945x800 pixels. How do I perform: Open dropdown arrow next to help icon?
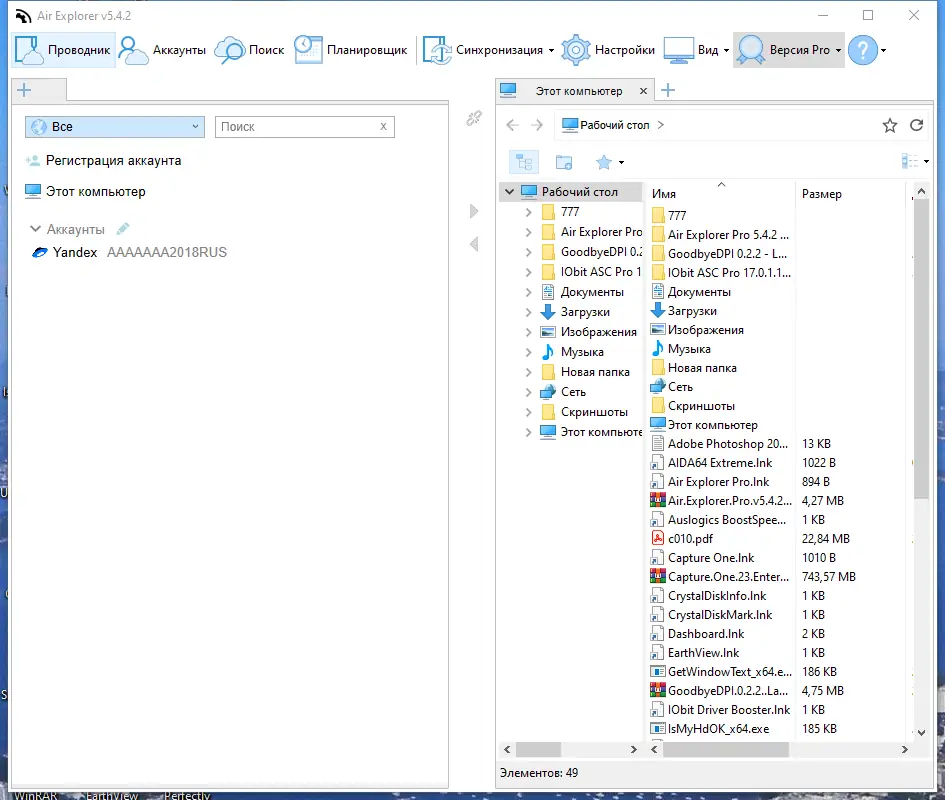pos(884,51)
